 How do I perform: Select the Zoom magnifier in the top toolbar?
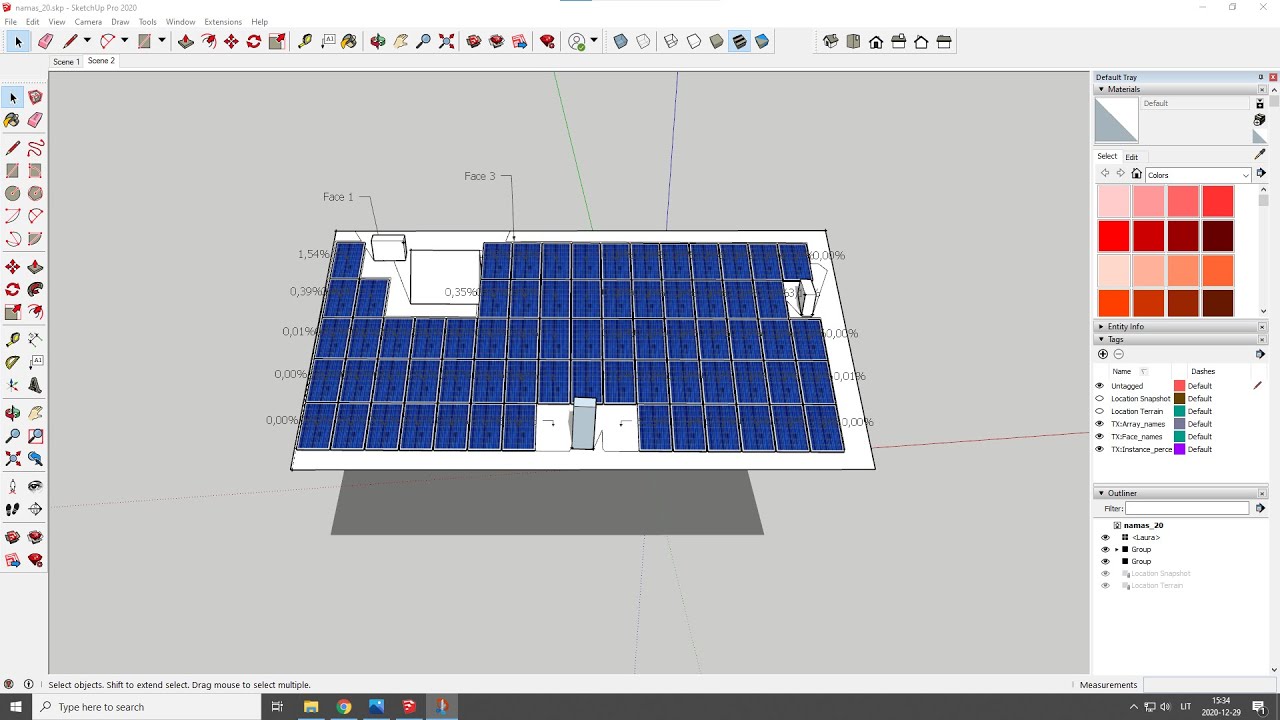click(x=423, y=41)
